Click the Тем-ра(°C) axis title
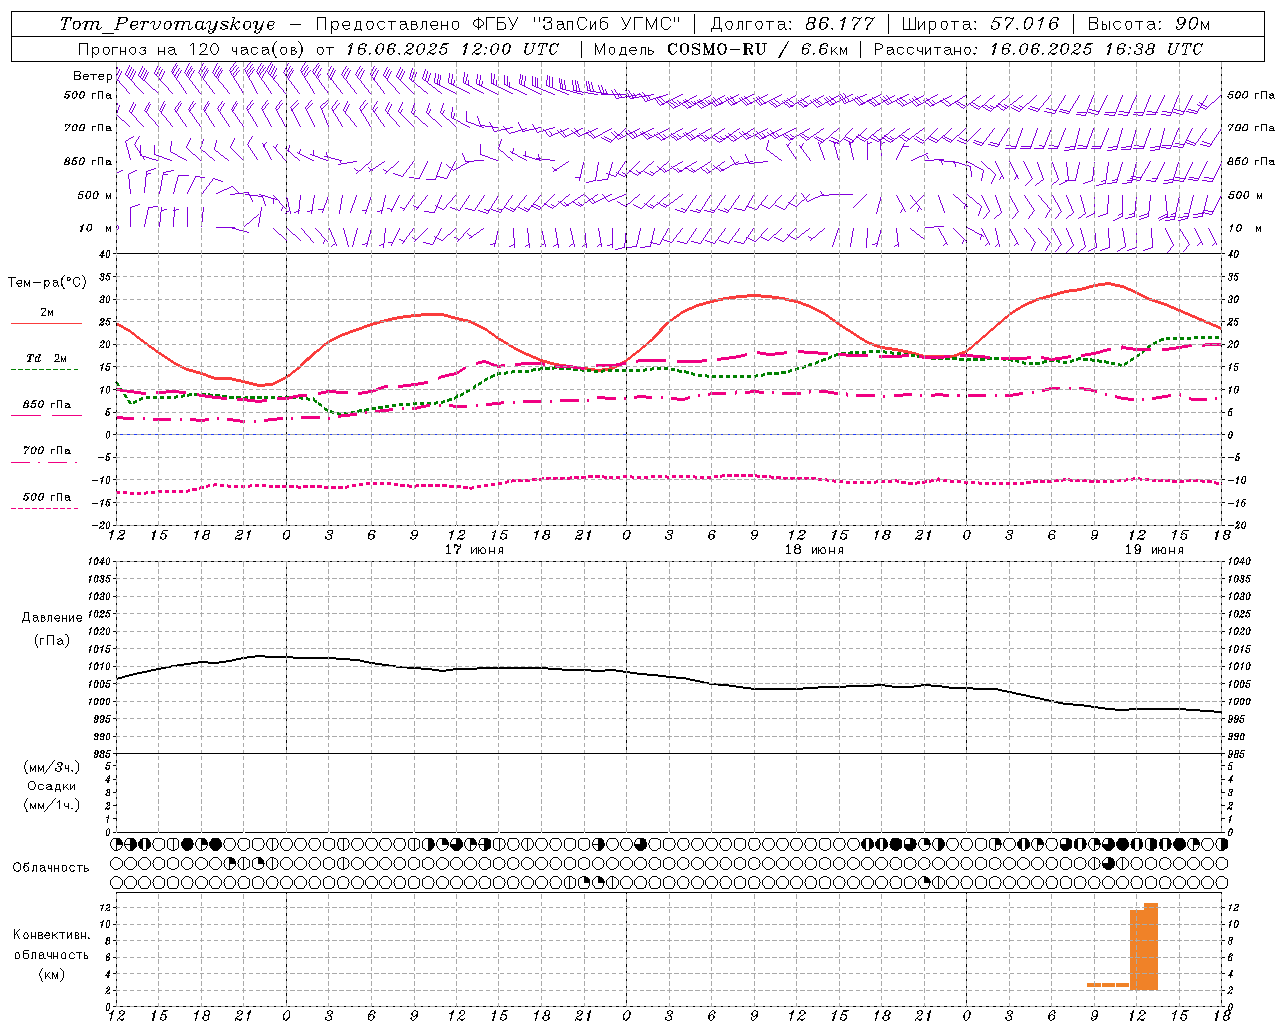1280x1024 pixels. click(47, 283)
